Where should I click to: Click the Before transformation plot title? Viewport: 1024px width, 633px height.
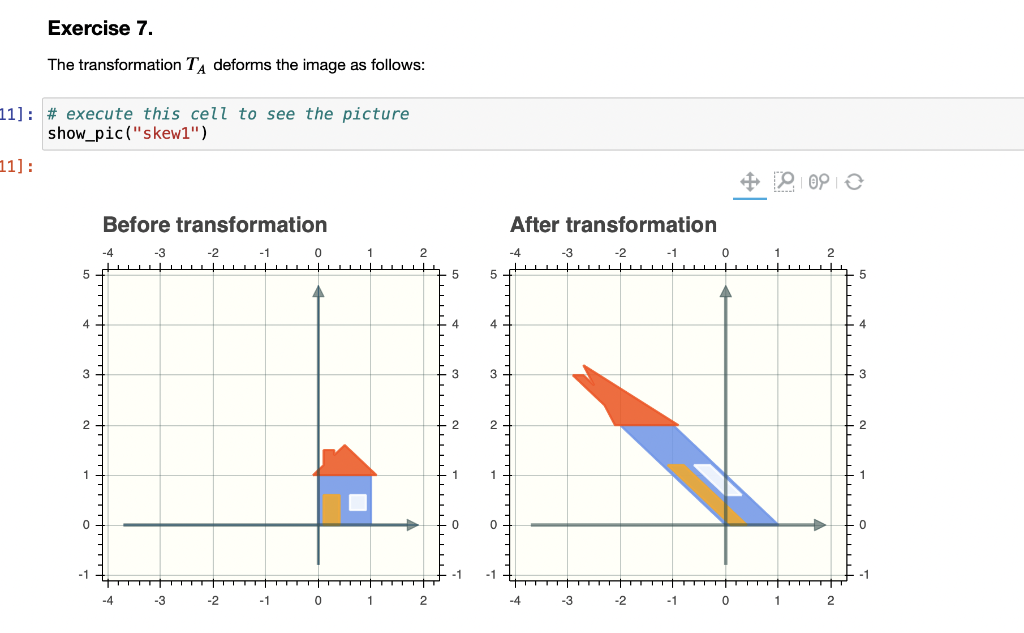tap(213, 225)
